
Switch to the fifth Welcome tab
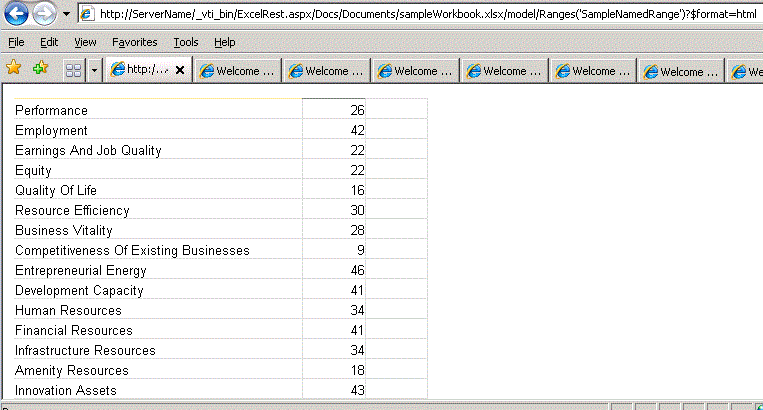(x=594, y=71)
